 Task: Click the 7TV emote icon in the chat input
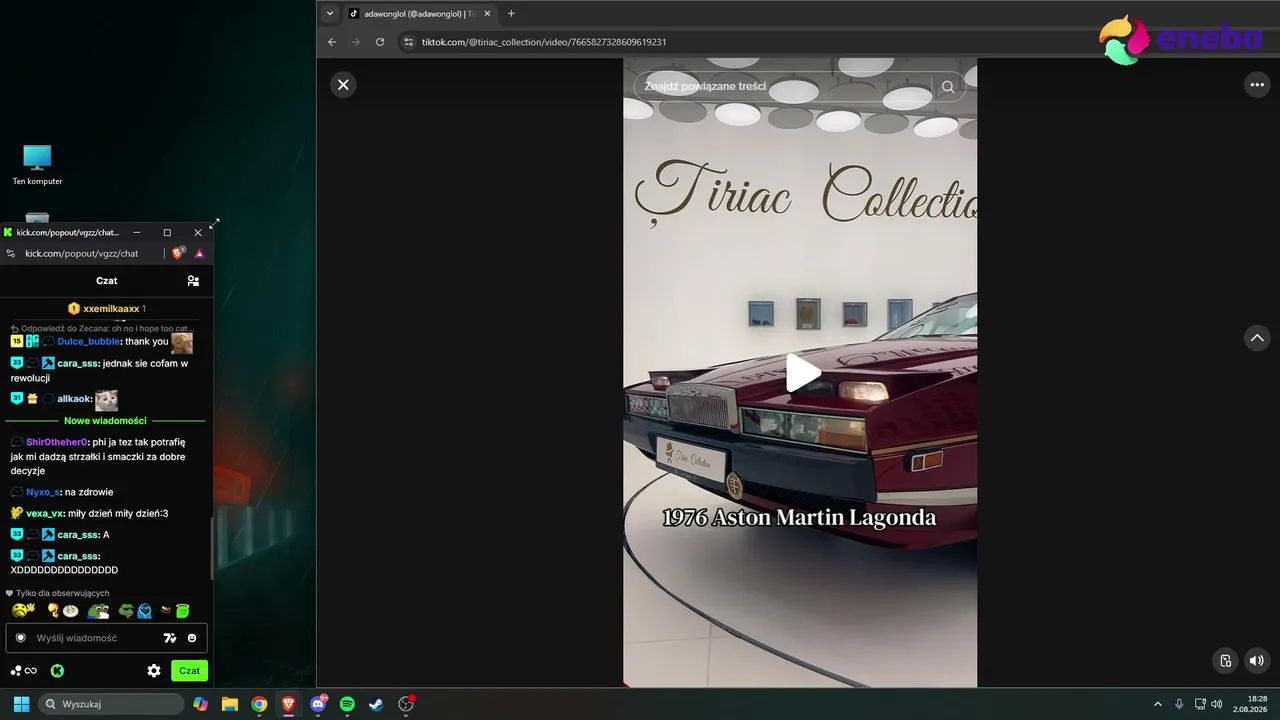coord(170,638)
